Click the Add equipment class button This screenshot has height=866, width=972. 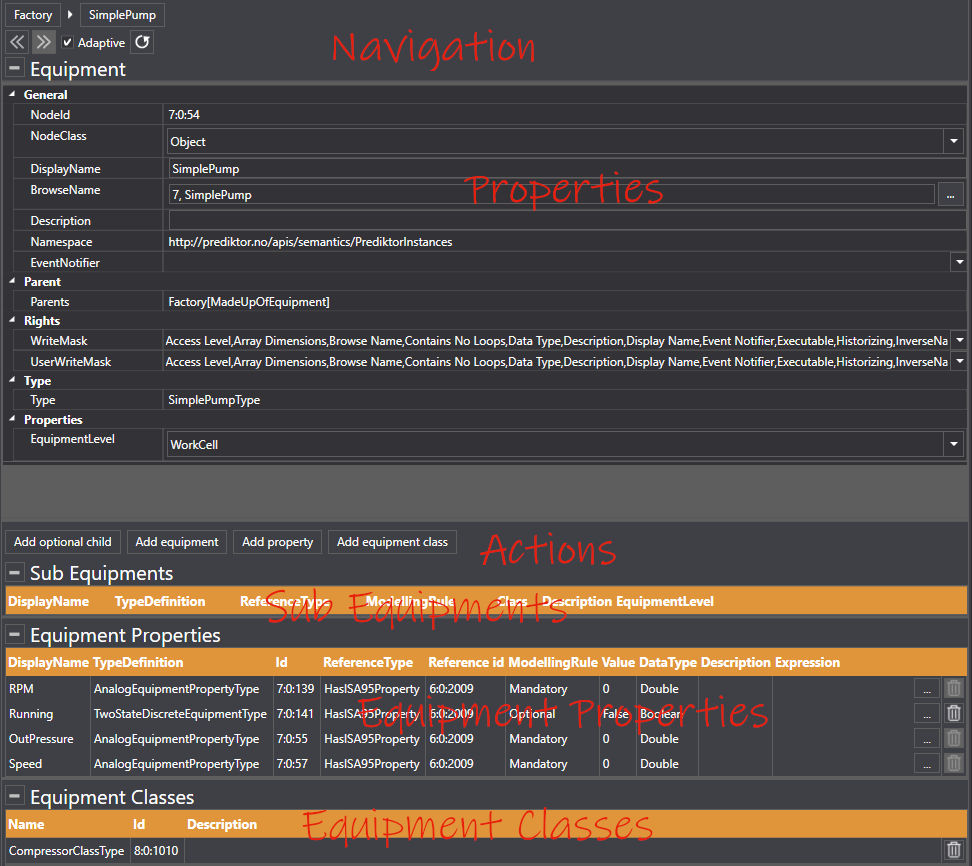pos(392,542)
